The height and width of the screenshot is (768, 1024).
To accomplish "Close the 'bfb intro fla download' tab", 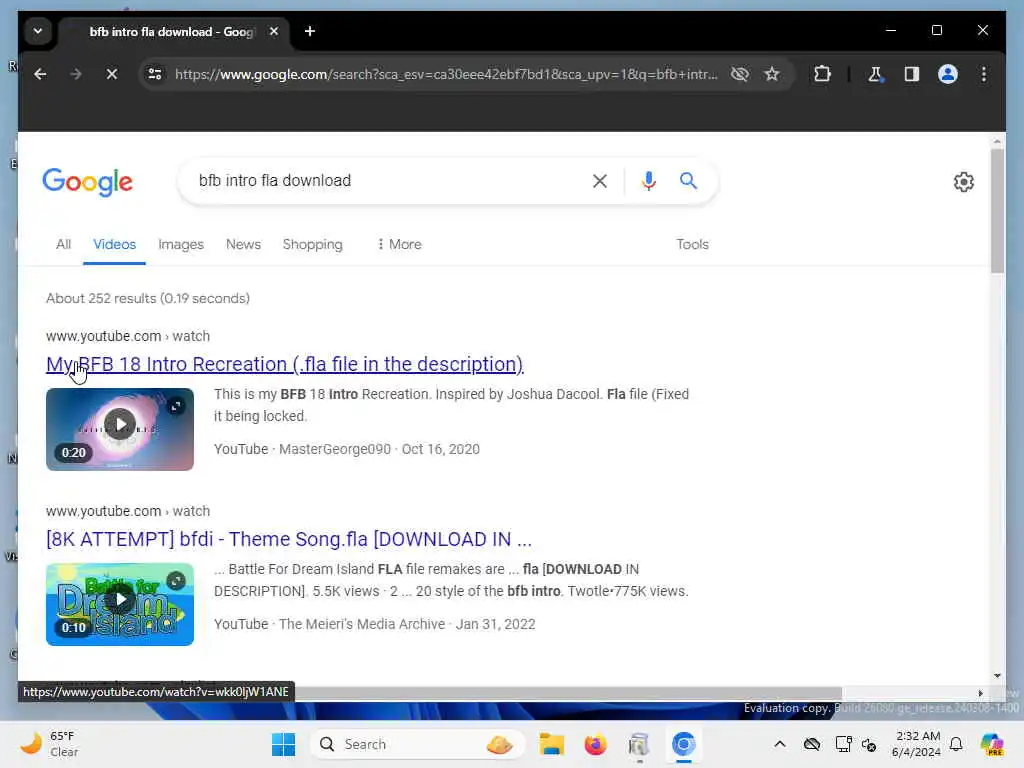I will click(274, 31).
